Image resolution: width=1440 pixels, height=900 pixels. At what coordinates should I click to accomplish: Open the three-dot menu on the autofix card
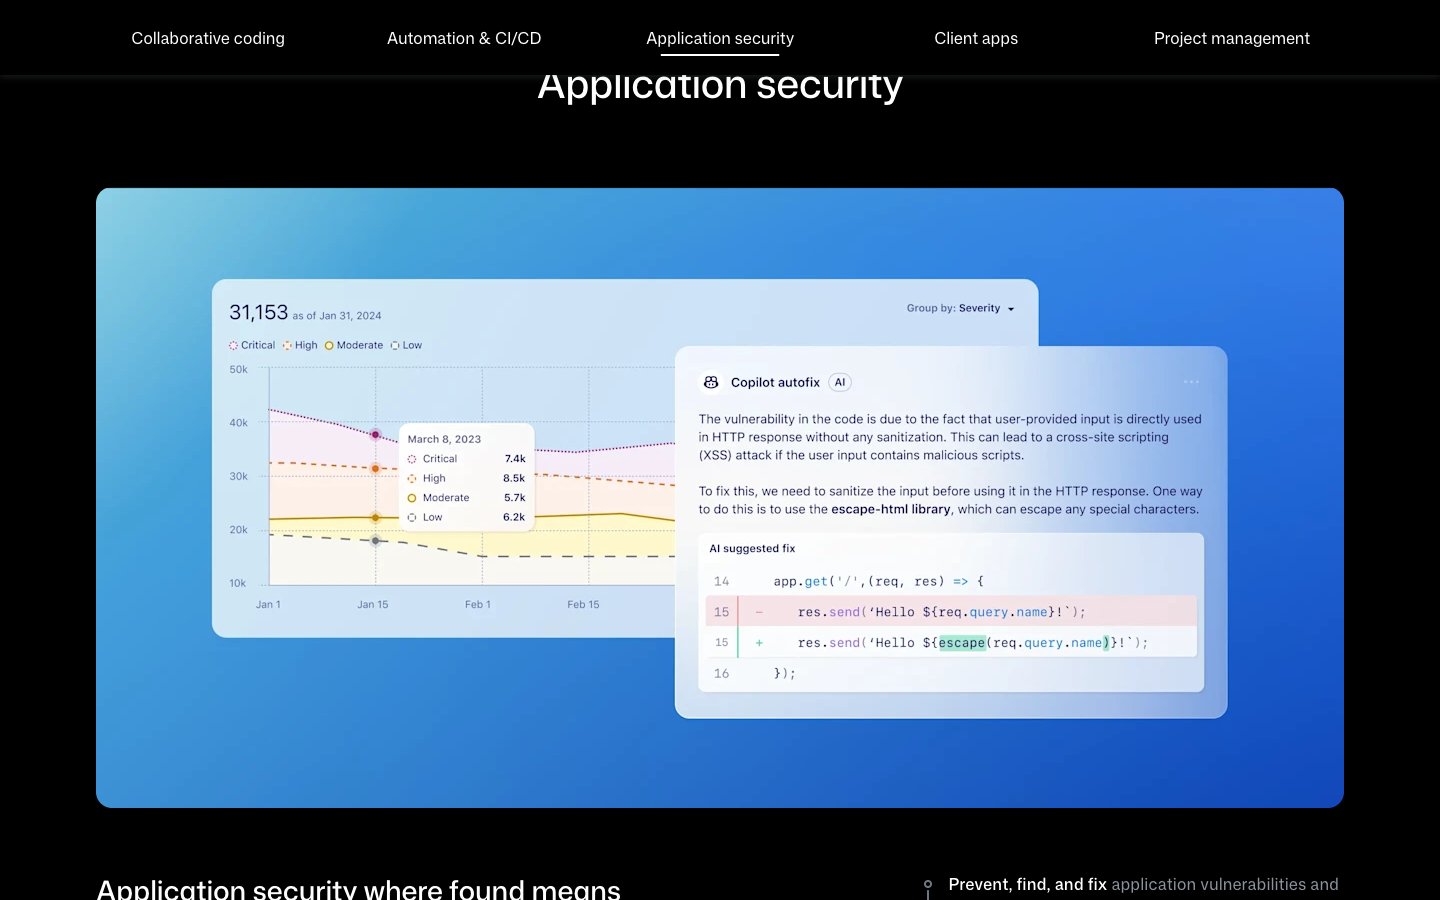coord(1191,382)
